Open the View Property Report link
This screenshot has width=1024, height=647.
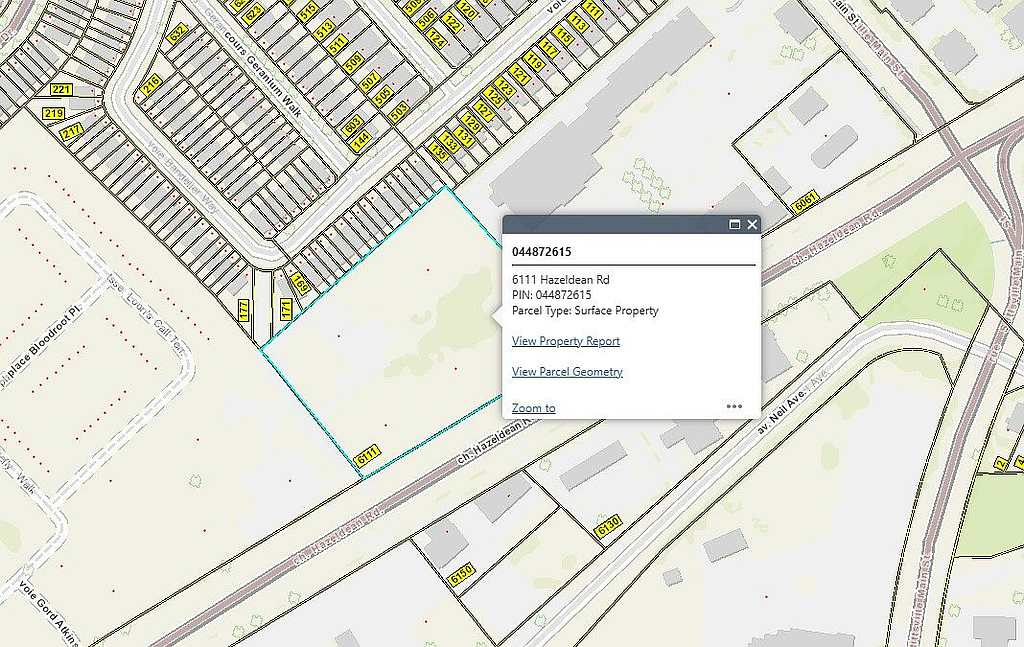click(565, 341)
